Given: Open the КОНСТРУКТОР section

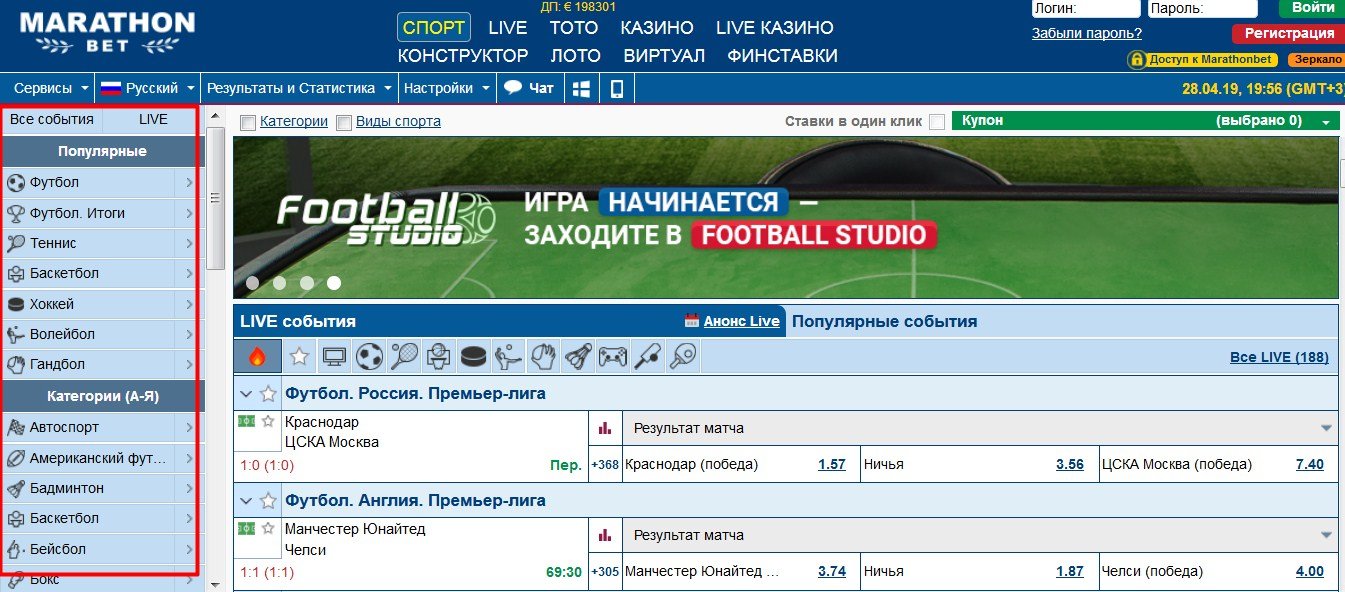Looking at the screenshot, I should (x=463, y=56).
